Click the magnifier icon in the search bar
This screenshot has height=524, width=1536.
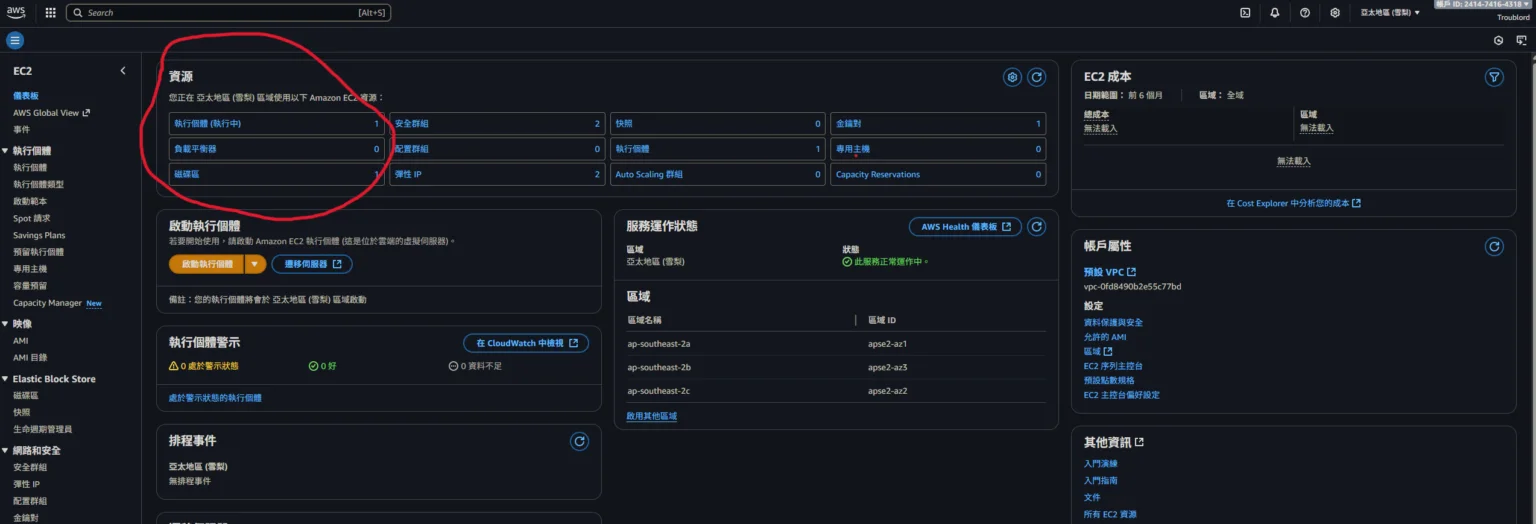tap(78, 13)
